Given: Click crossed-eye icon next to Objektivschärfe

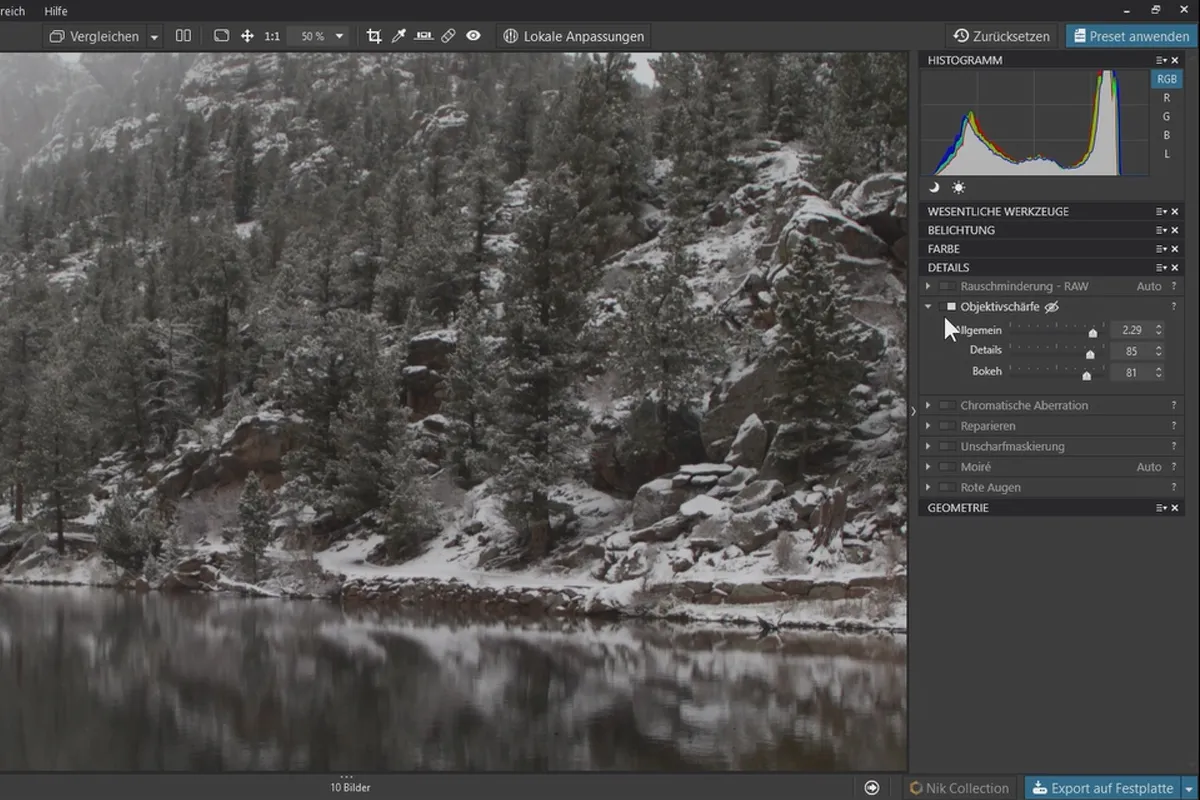Looking at the screenshot, I should (x=1051, y=307).
